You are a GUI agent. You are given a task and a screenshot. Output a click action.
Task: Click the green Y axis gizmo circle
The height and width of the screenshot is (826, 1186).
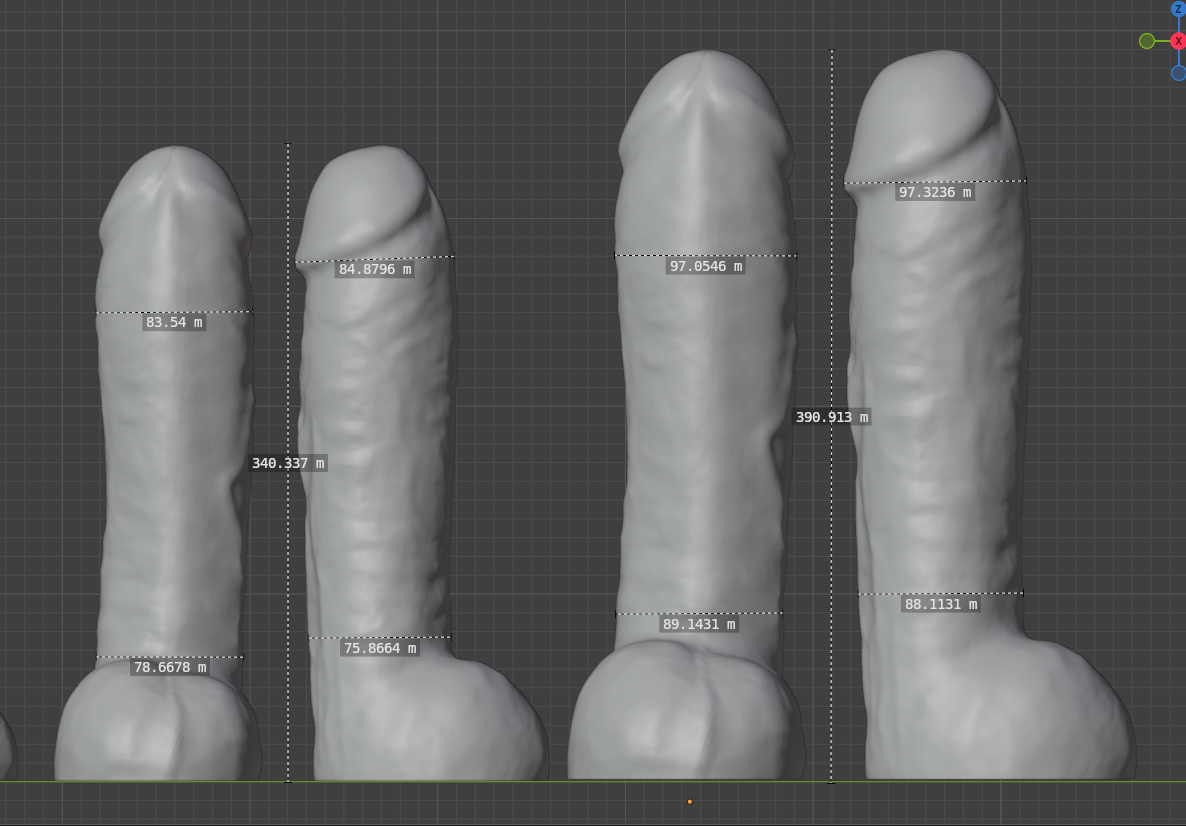pyautogui.click(x=1147, y=41)
